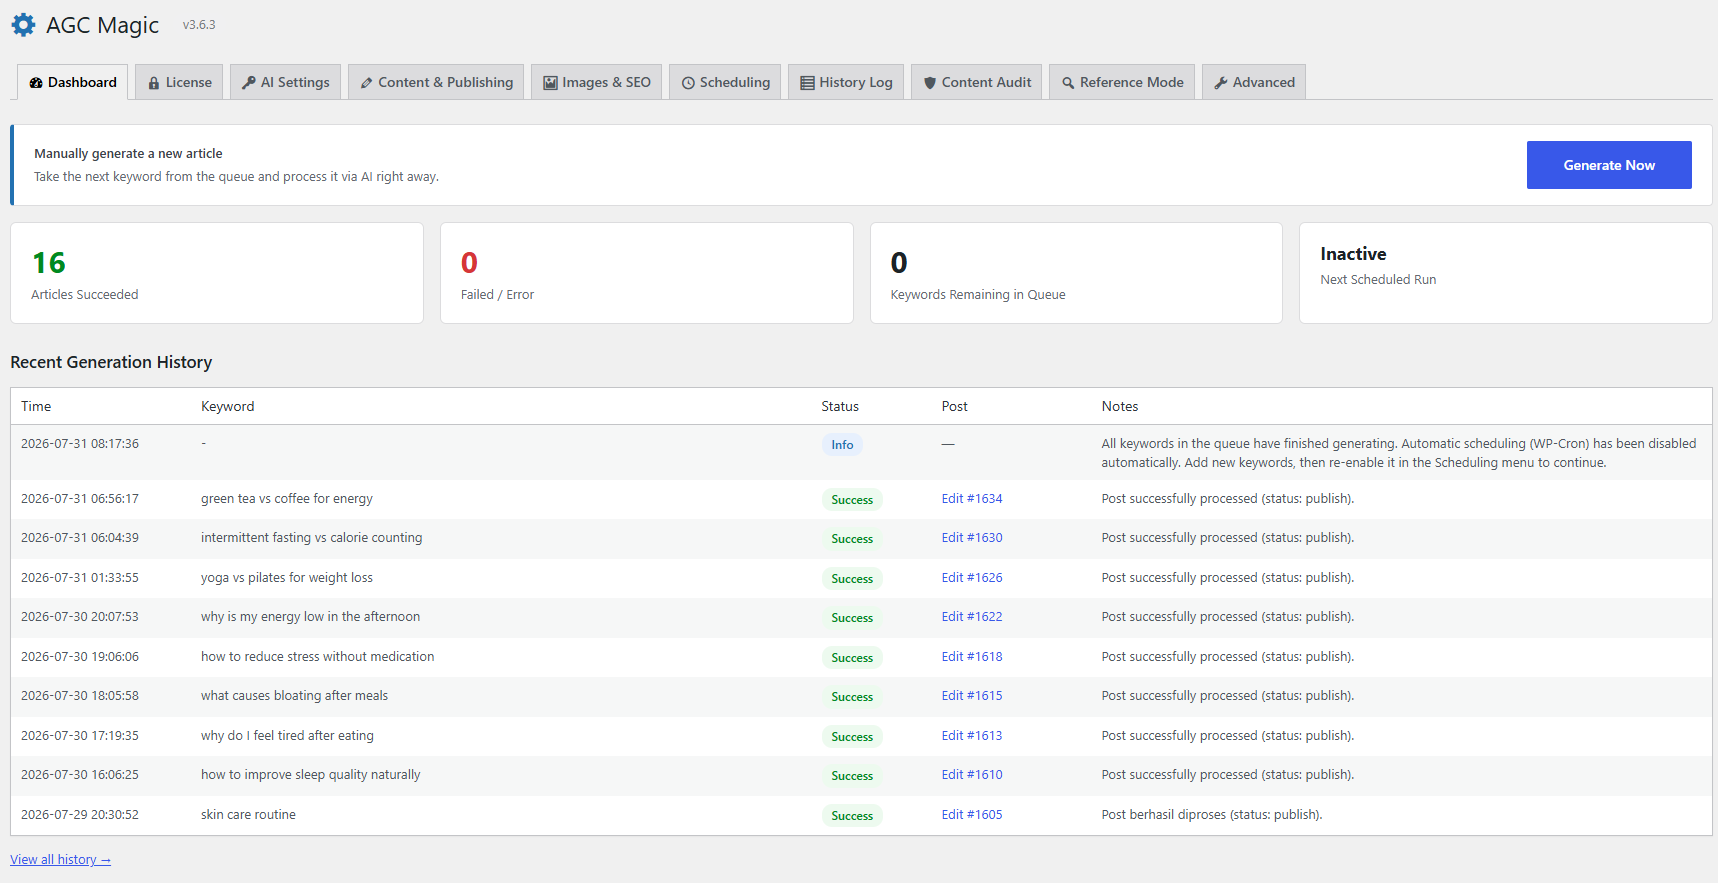Image resolution: width=1718 pixels, height=883 pixels.
Task: Click the Time column header
Action: click(36, 406)
